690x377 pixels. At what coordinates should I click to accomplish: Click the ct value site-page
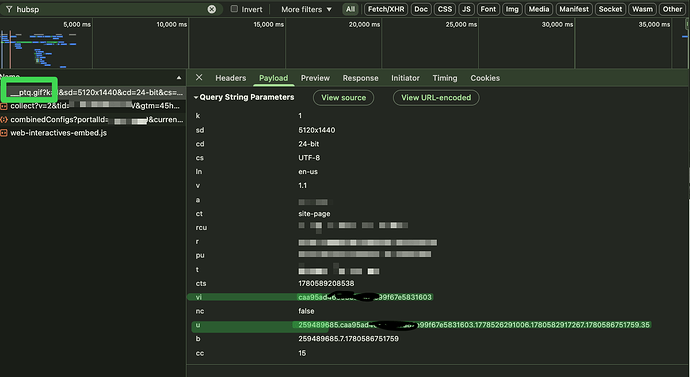coord(314,214)
